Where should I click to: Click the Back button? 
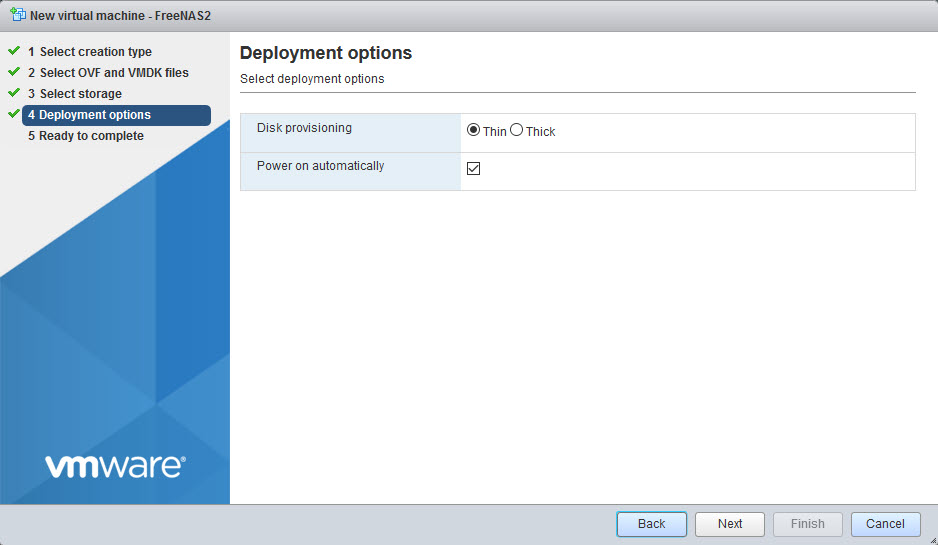pyautogui.click(x=651, y=524)
